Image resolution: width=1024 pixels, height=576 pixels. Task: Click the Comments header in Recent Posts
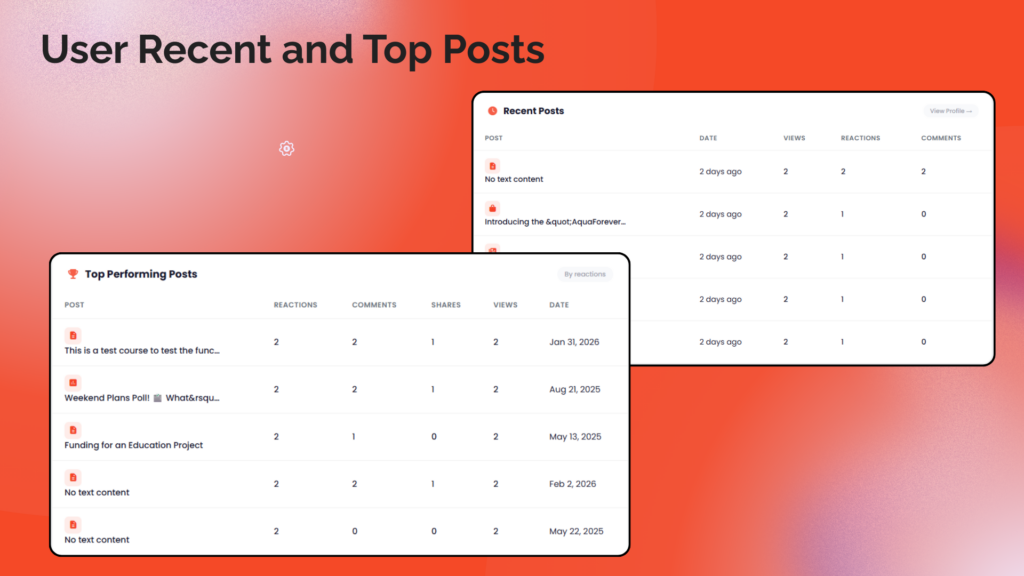941,138
